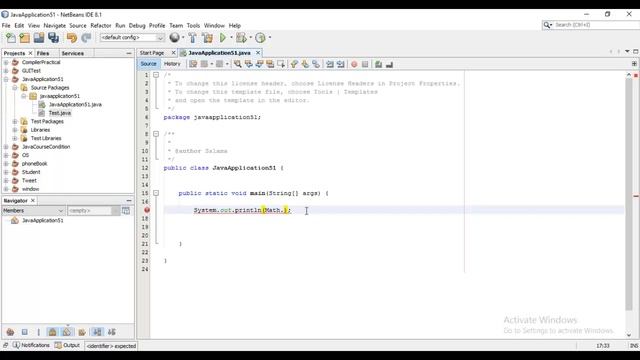
Task: Shift the line right in the editor toolbar
Action: [340, 64]
